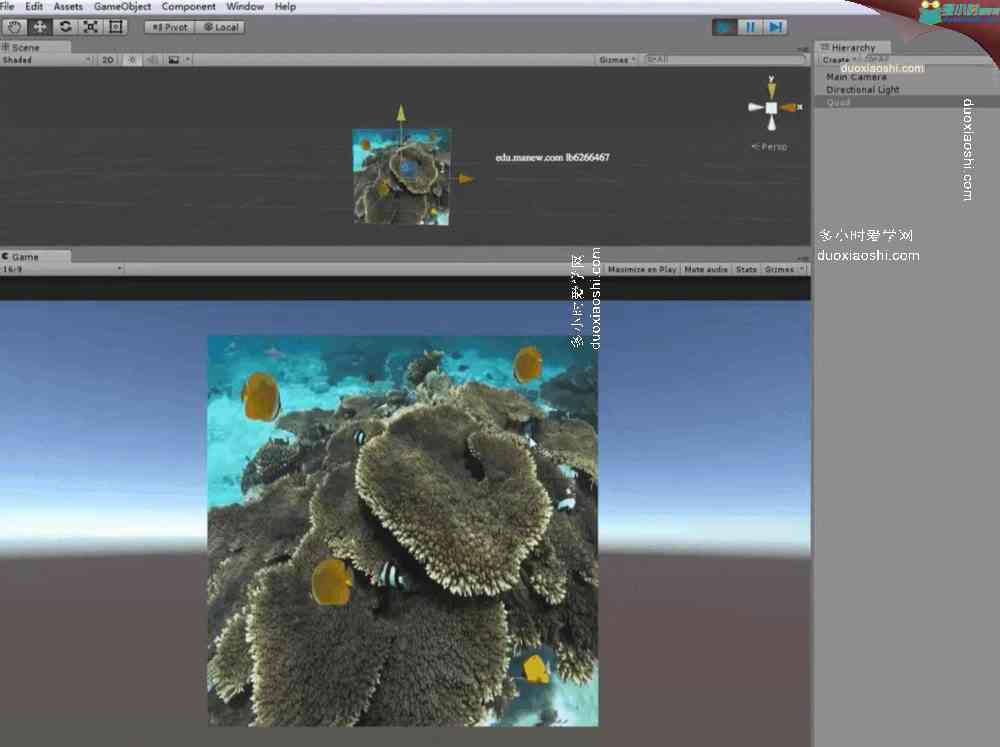The image size is (1000, 747).
Task: Toggle scene audio button
Action: 152,60
